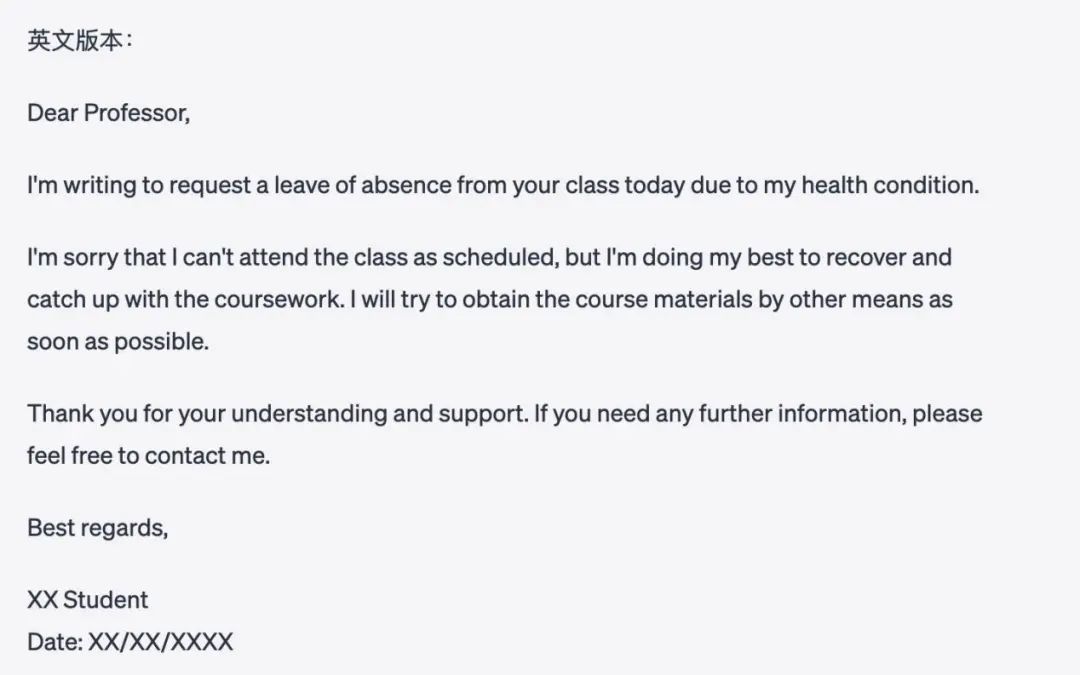Click the "XX Student" signature
This screenshot has height=675, width=1080.
click(87, 600)
